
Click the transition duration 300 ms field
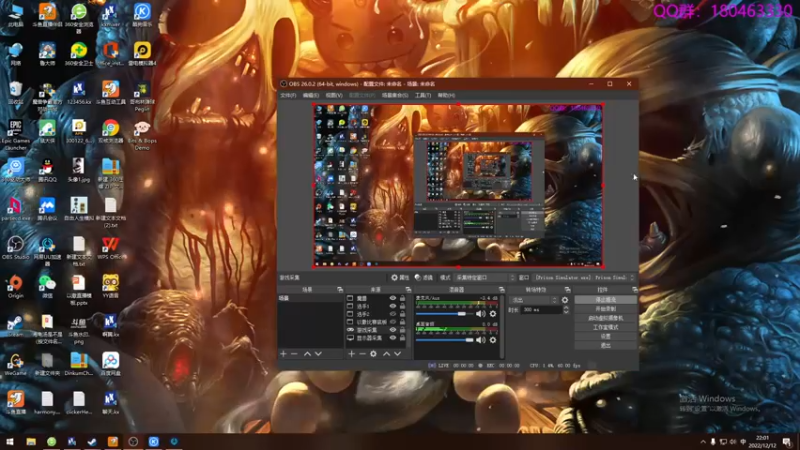541,310
